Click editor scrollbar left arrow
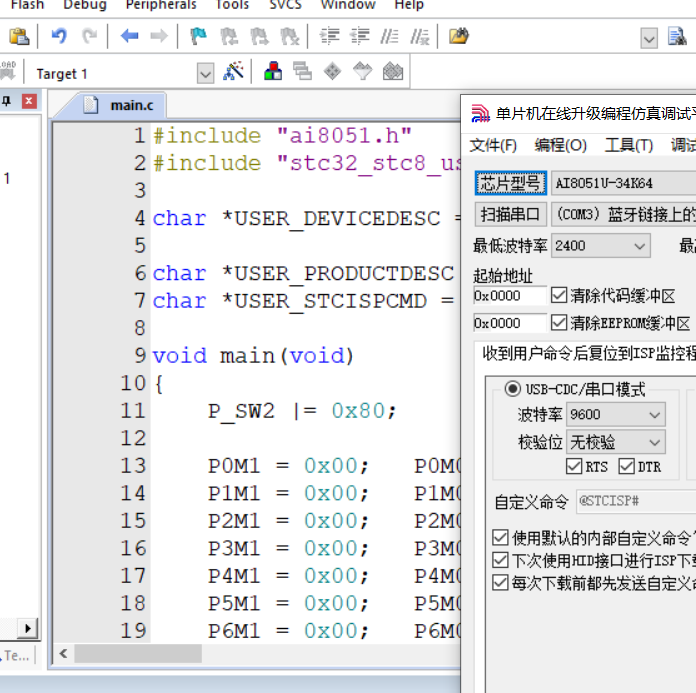This screenshot has height=693, width=696. [63, 653]
